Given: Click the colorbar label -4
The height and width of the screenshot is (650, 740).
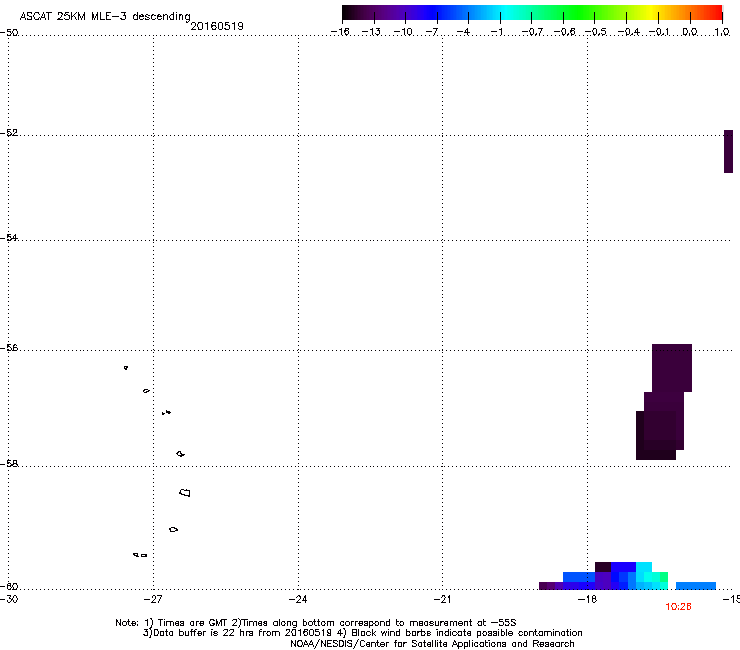Looking at the screenshot, I should pos(463,32).
